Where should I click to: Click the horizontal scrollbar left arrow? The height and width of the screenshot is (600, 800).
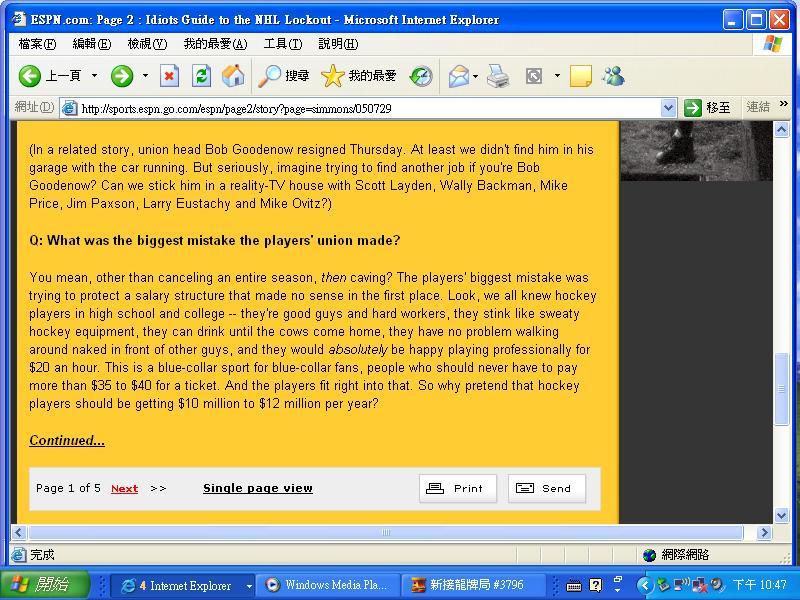tap(18, 533)
